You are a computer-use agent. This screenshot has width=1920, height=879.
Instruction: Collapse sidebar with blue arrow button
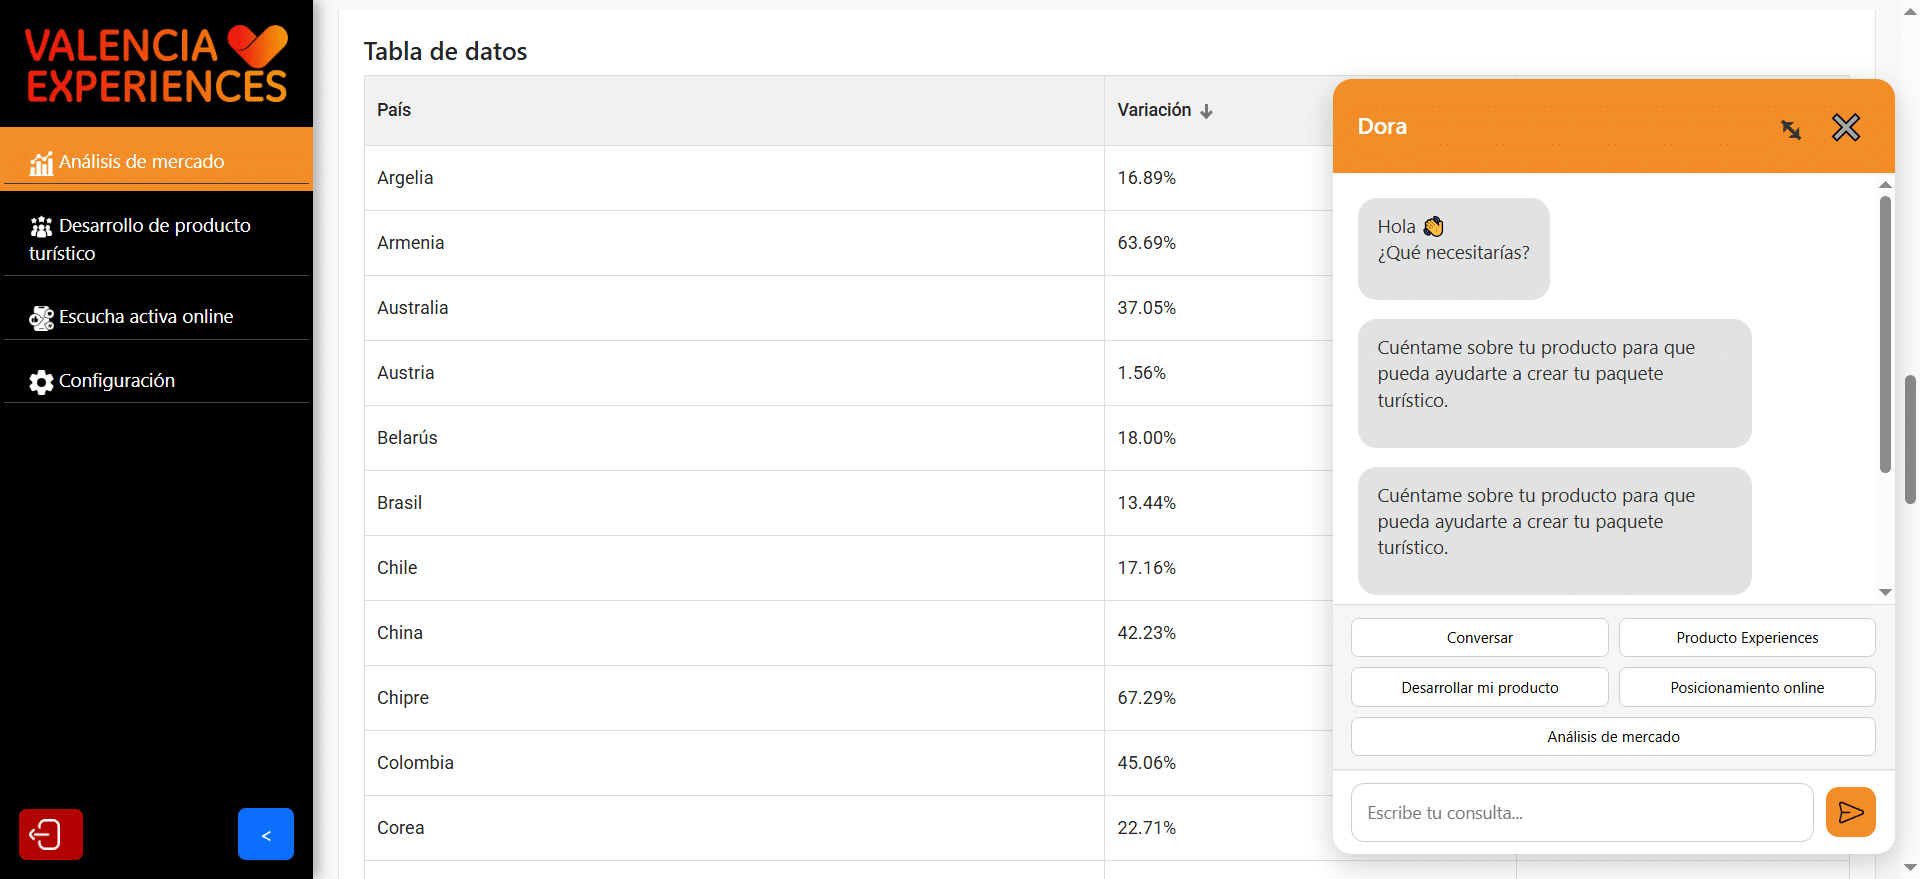266,834
